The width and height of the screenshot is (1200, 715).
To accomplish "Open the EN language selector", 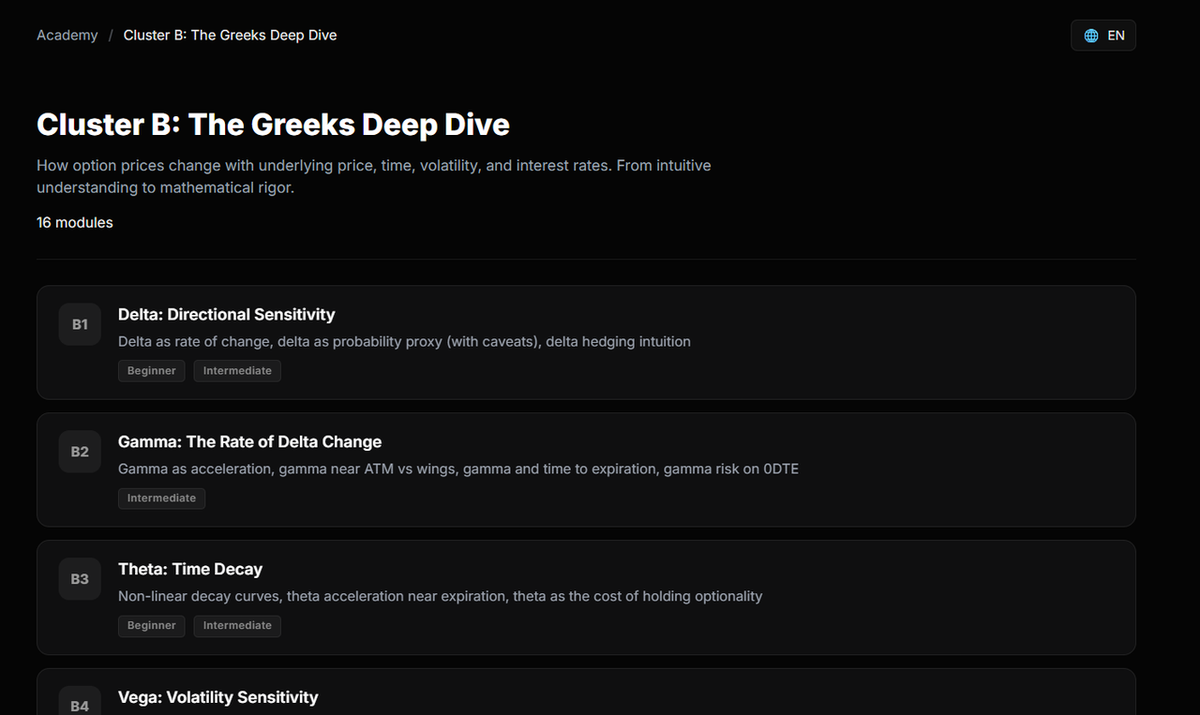I will tap(1103, 35).
